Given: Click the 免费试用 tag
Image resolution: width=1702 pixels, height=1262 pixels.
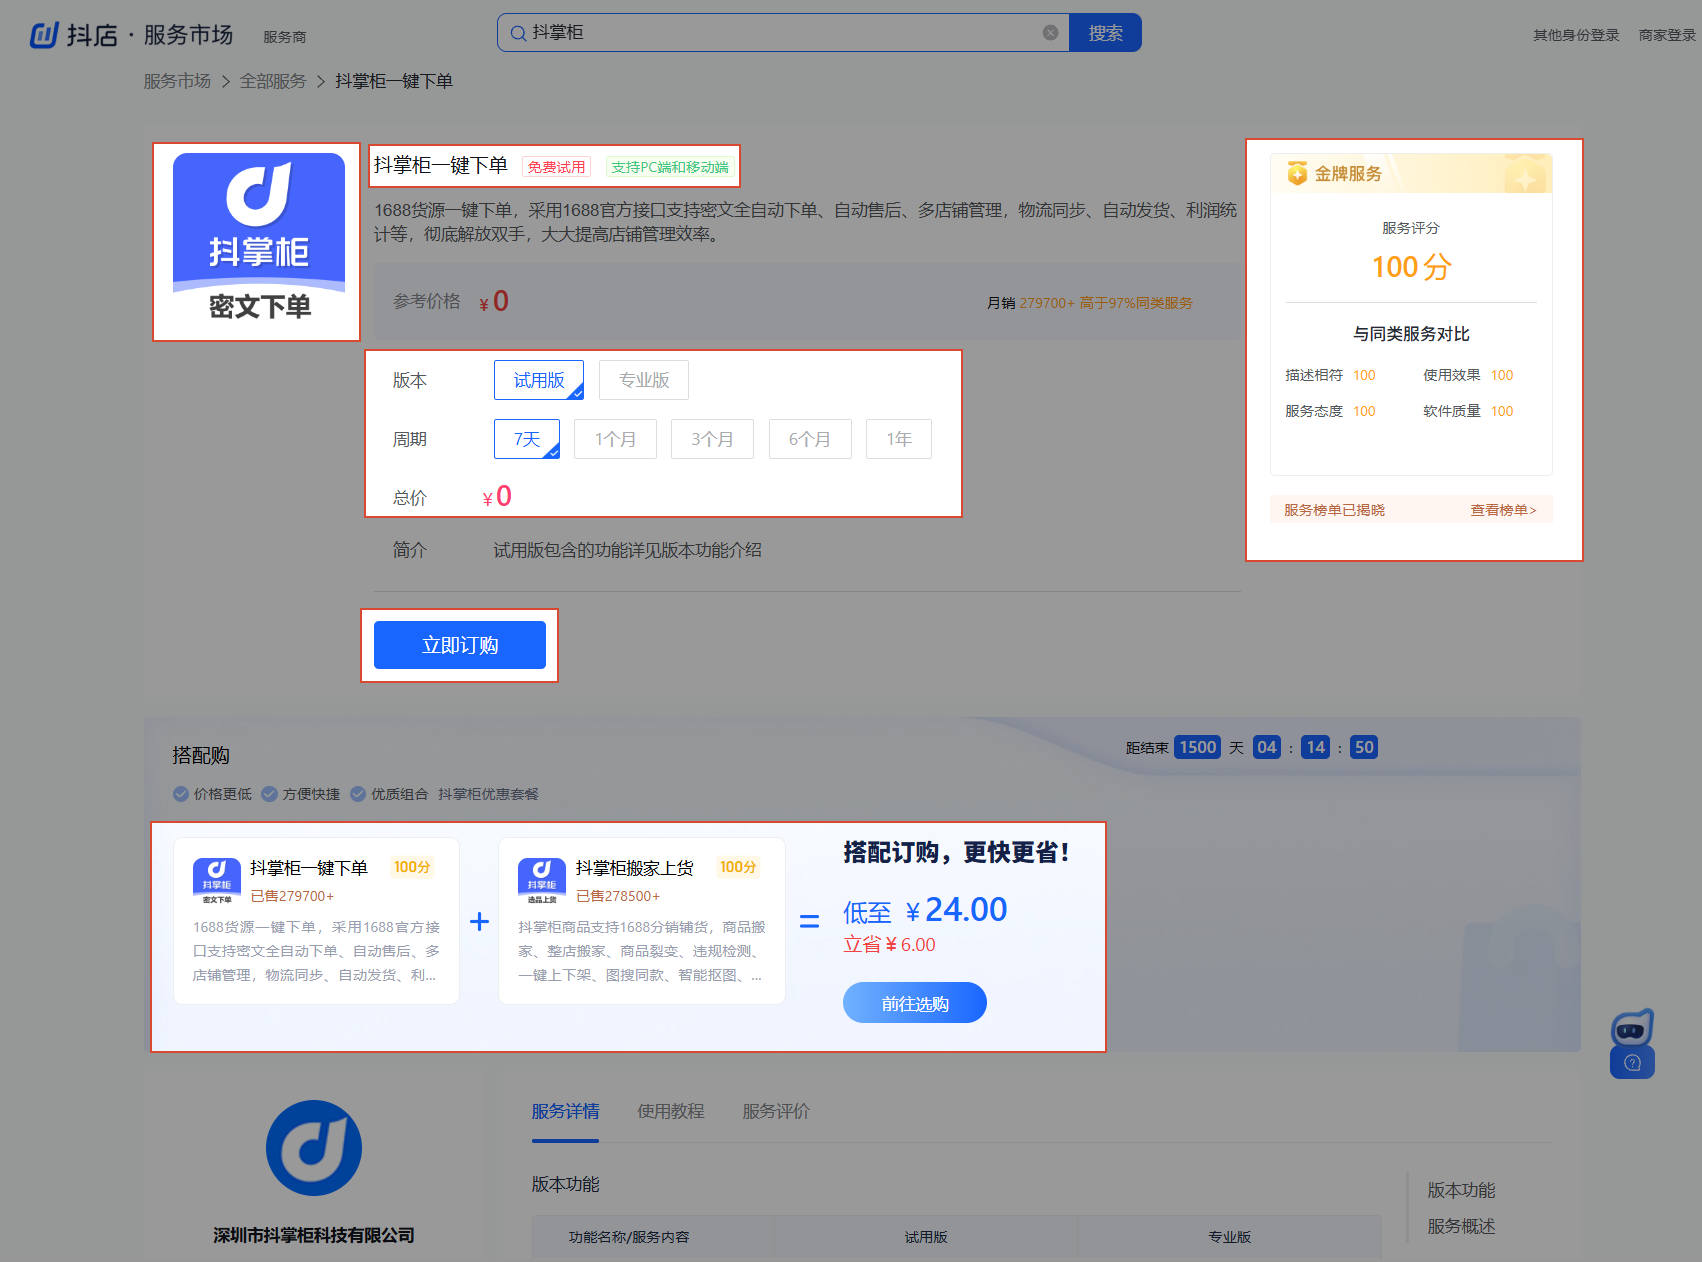Looking at the screenshot, I should pyautogui.click(x=557, y=167).
